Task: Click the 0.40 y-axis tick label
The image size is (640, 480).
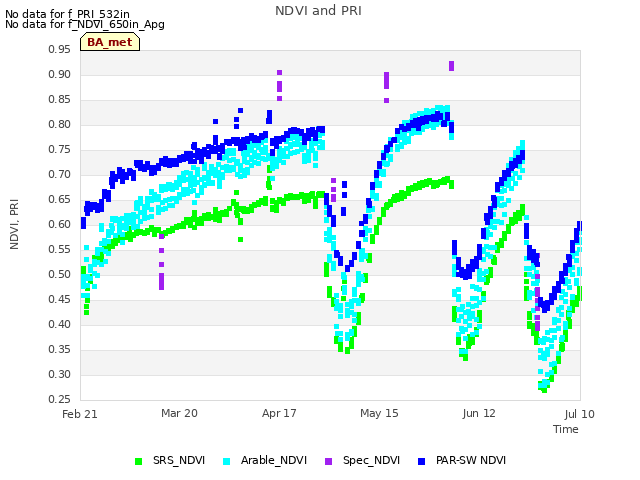Action: 60,324
